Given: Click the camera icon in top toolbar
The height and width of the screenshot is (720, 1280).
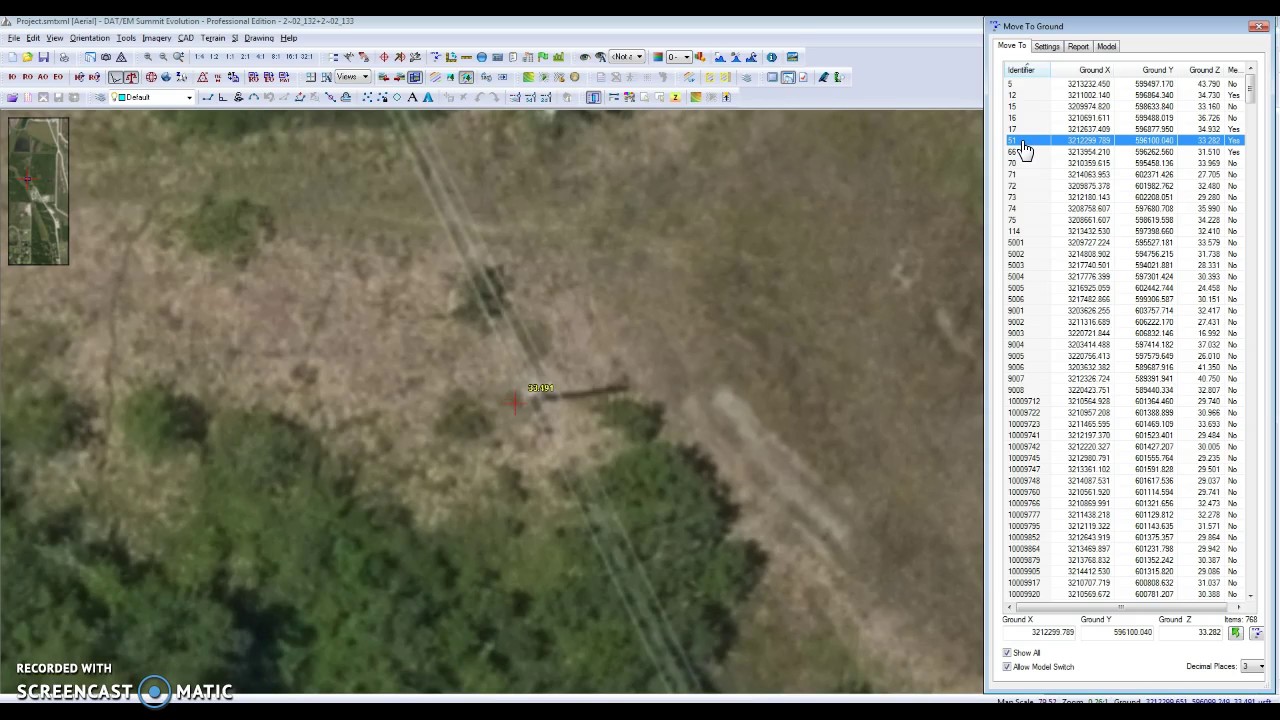Looking at the screenshot, I should pos(106,57).
